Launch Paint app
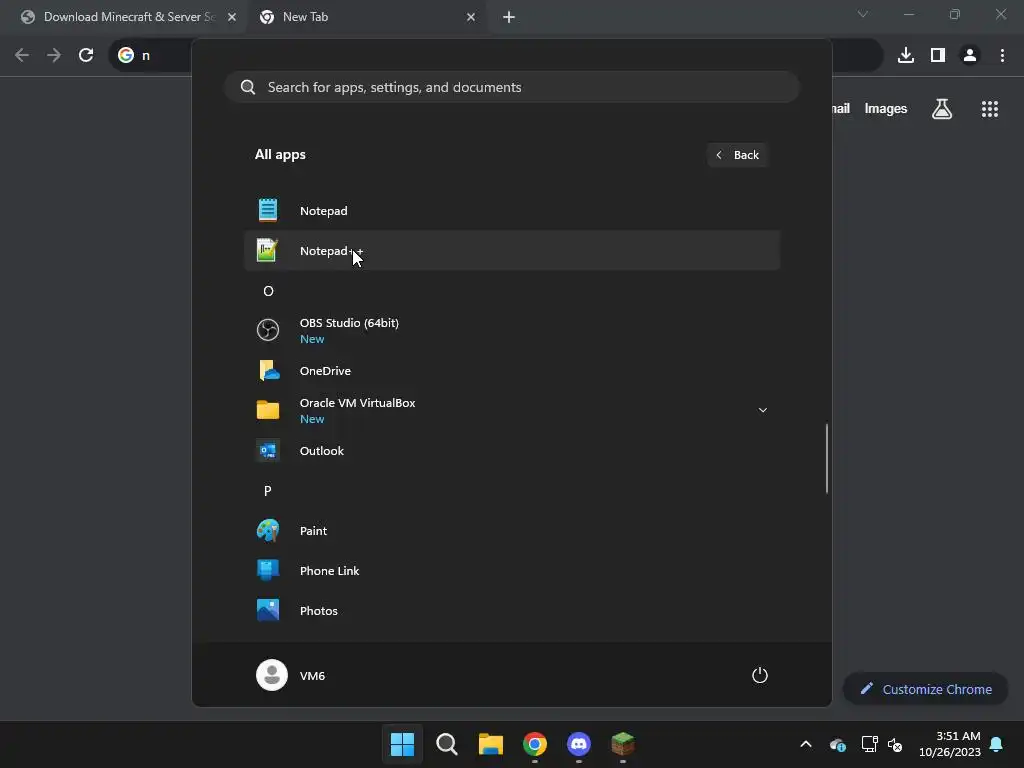This screenshot has height=768, width=1024. pyautogui.click(x=512, y=531)
